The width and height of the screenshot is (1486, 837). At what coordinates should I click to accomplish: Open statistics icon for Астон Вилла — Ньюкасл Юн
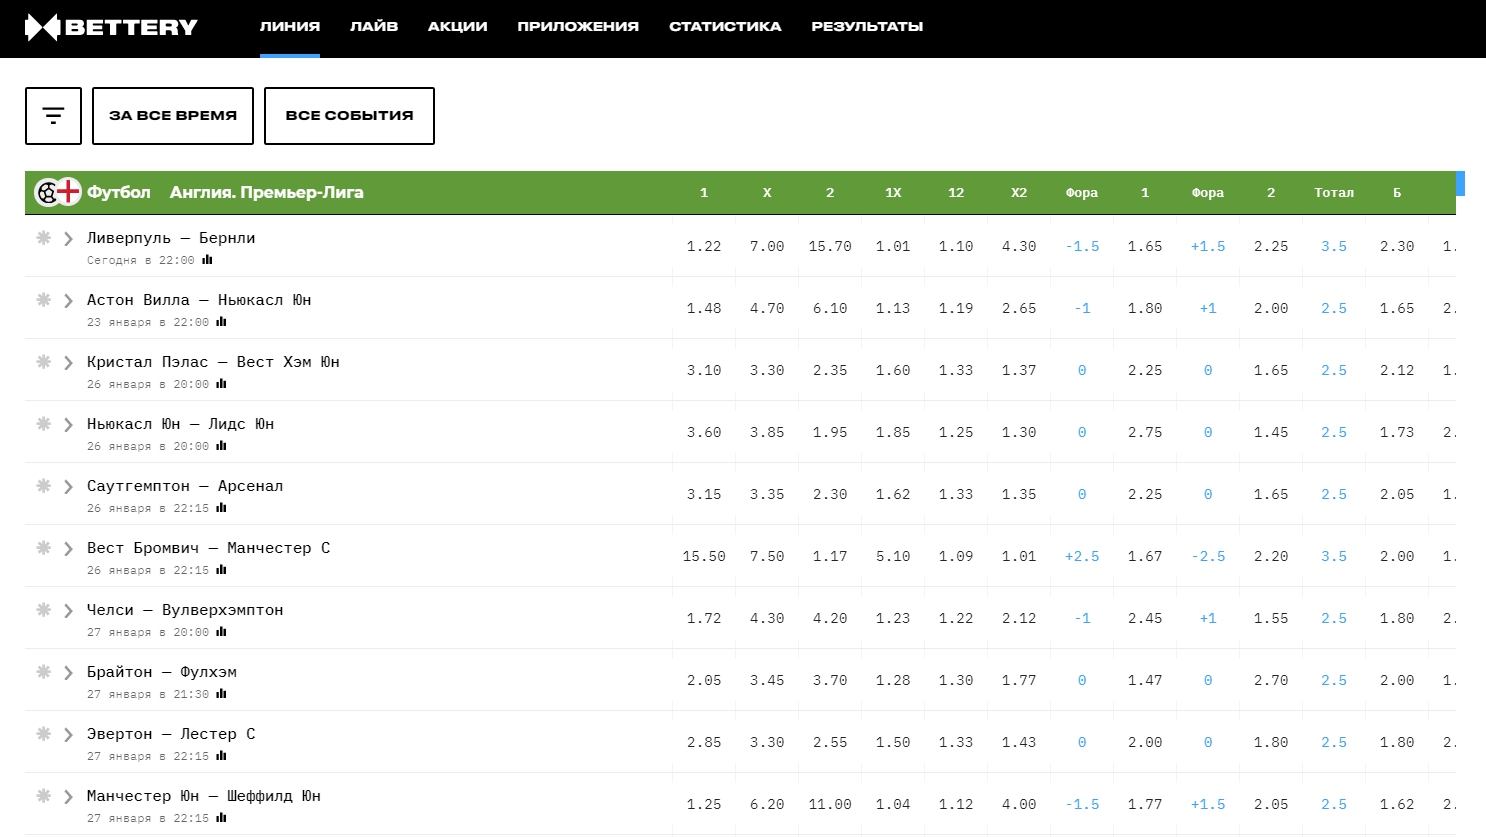pos(221,322)
